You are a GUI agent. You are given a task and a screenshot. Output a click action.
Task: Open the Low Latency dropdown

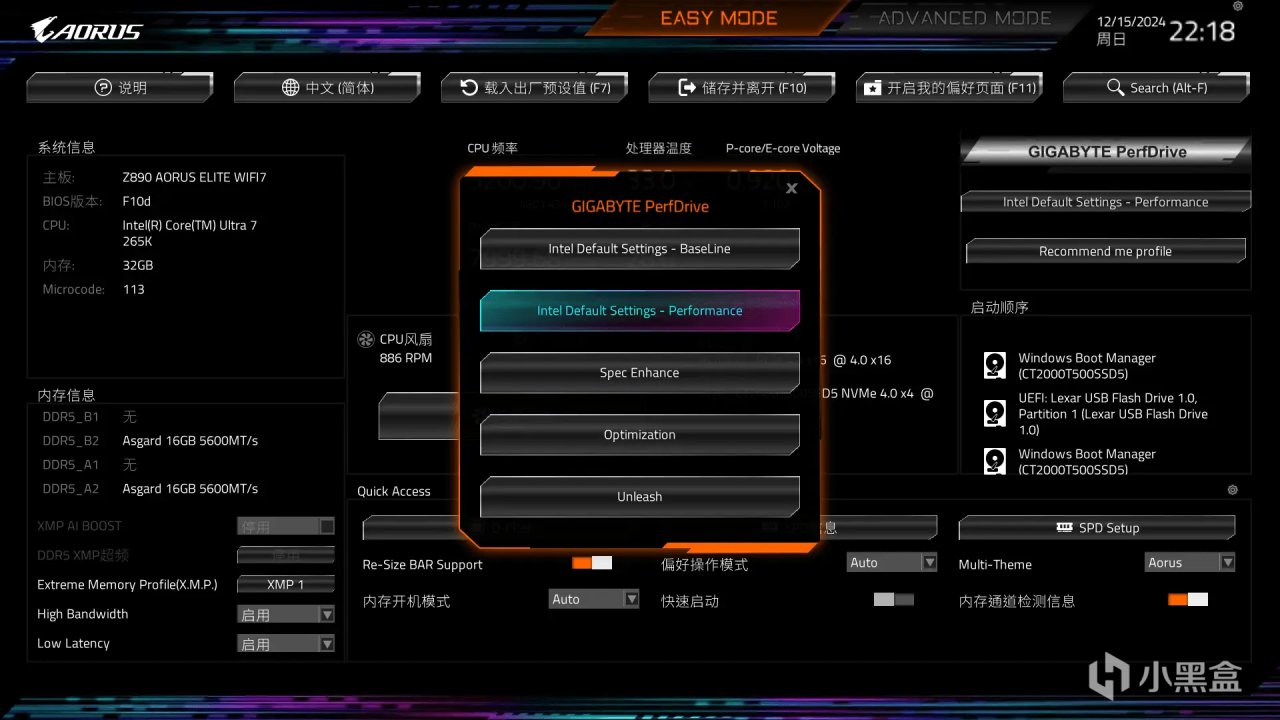(x=286, y=644)
